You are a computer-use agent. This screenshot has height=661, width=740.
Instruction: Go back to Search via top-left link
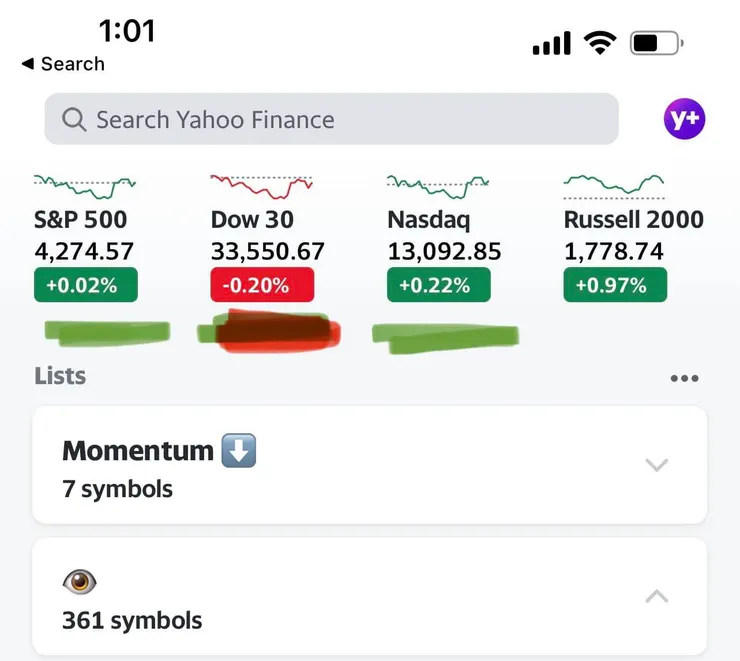63,63
